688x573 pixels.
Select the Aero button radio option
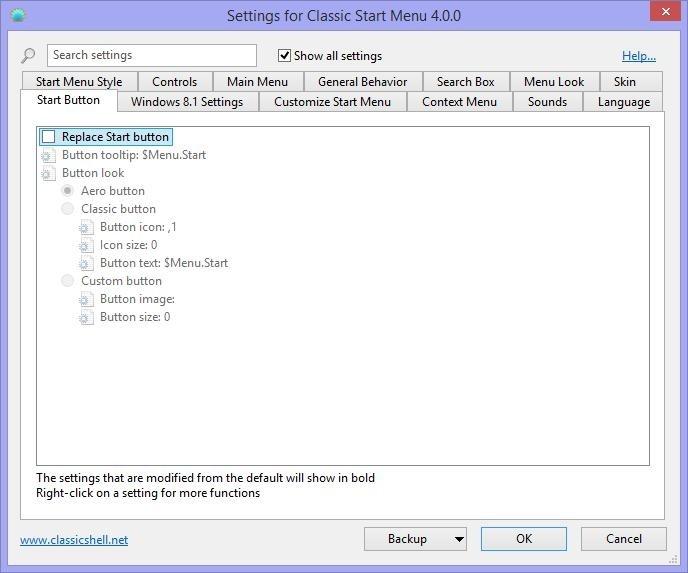click(x=68, y=191)
